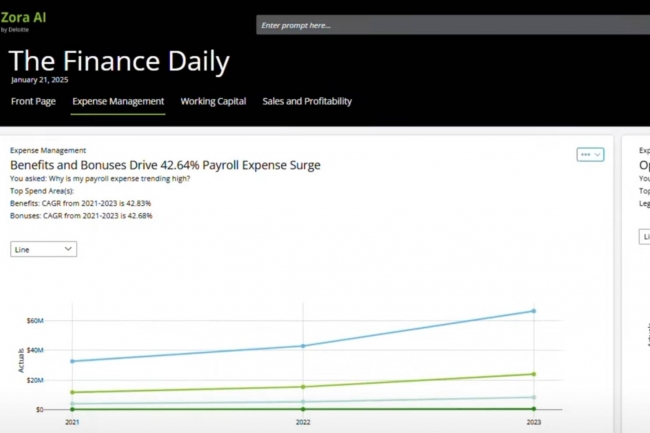Click the blue line 2023 data point

534,311
